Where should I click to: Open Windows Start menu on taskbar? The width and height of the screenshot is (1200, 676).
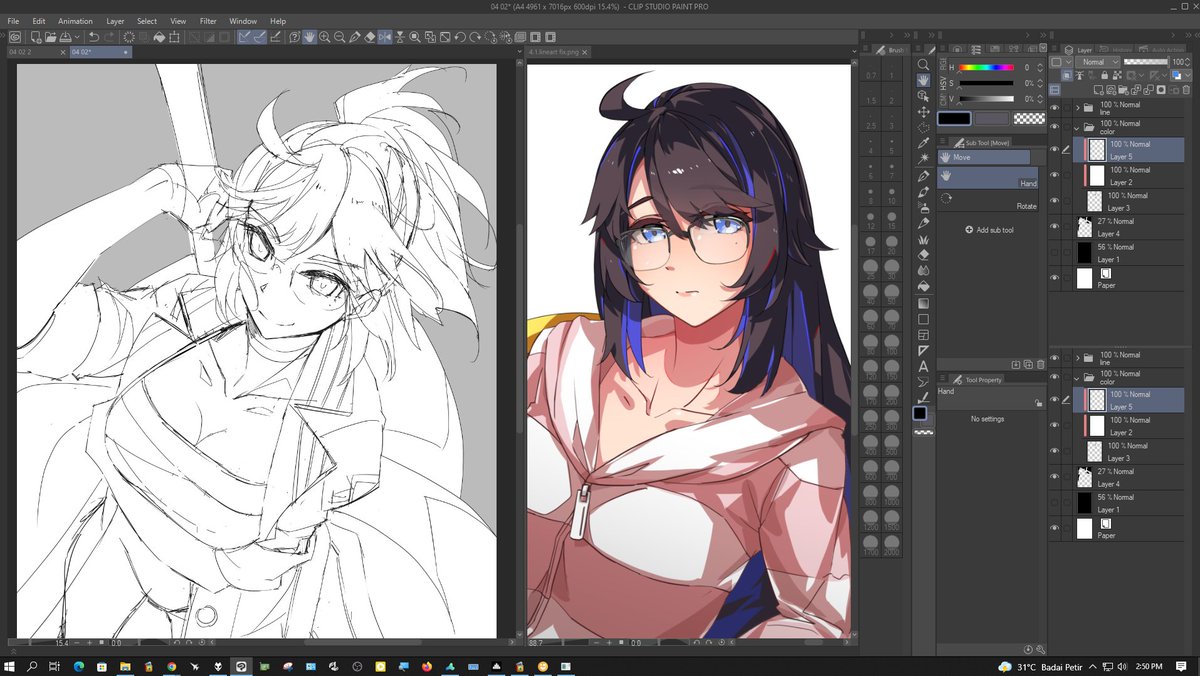[x=11, y=665]
